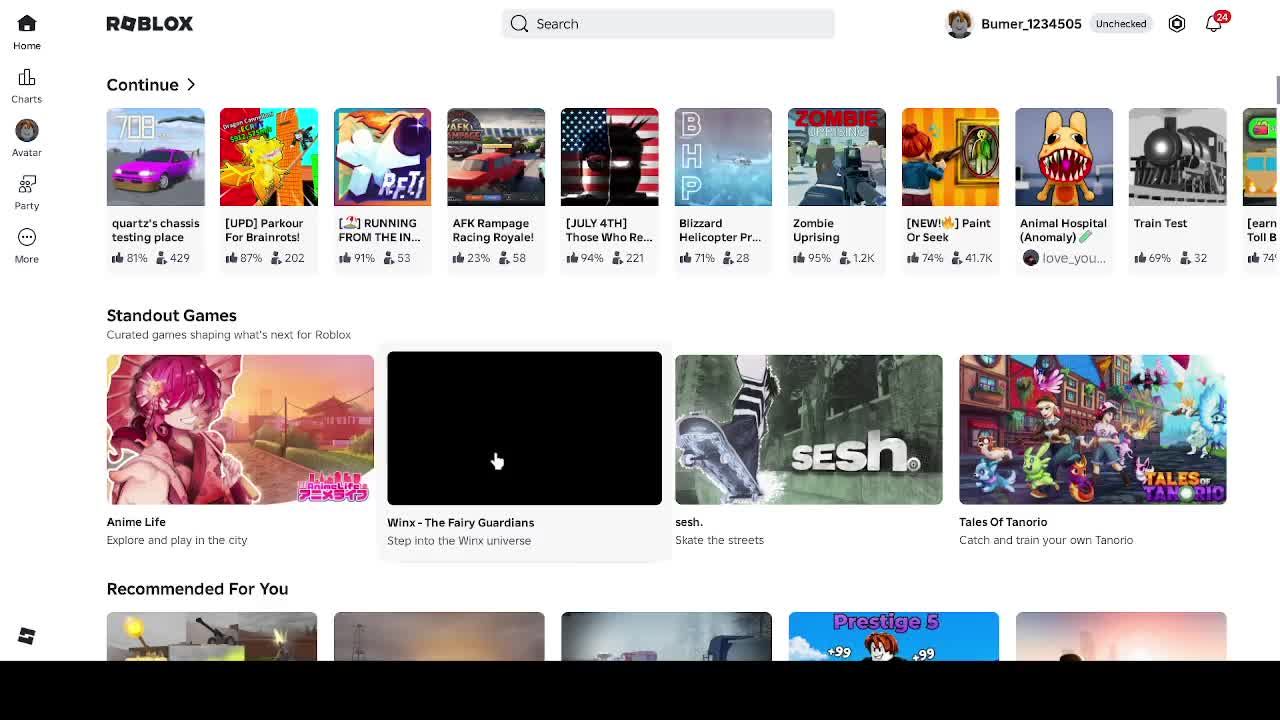
Task: Open quartz's chassis testing place thumbnail
Action: (x=155, y=157)
